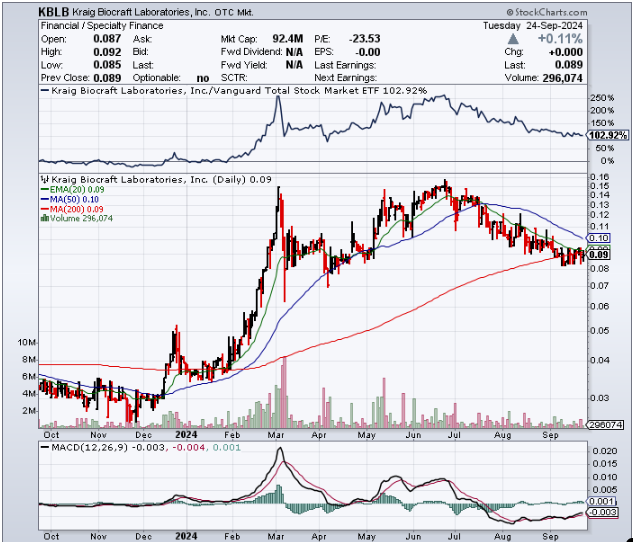Click the 0.09 last price axis tag
The image size is (633, 542).
pos(599,254)
